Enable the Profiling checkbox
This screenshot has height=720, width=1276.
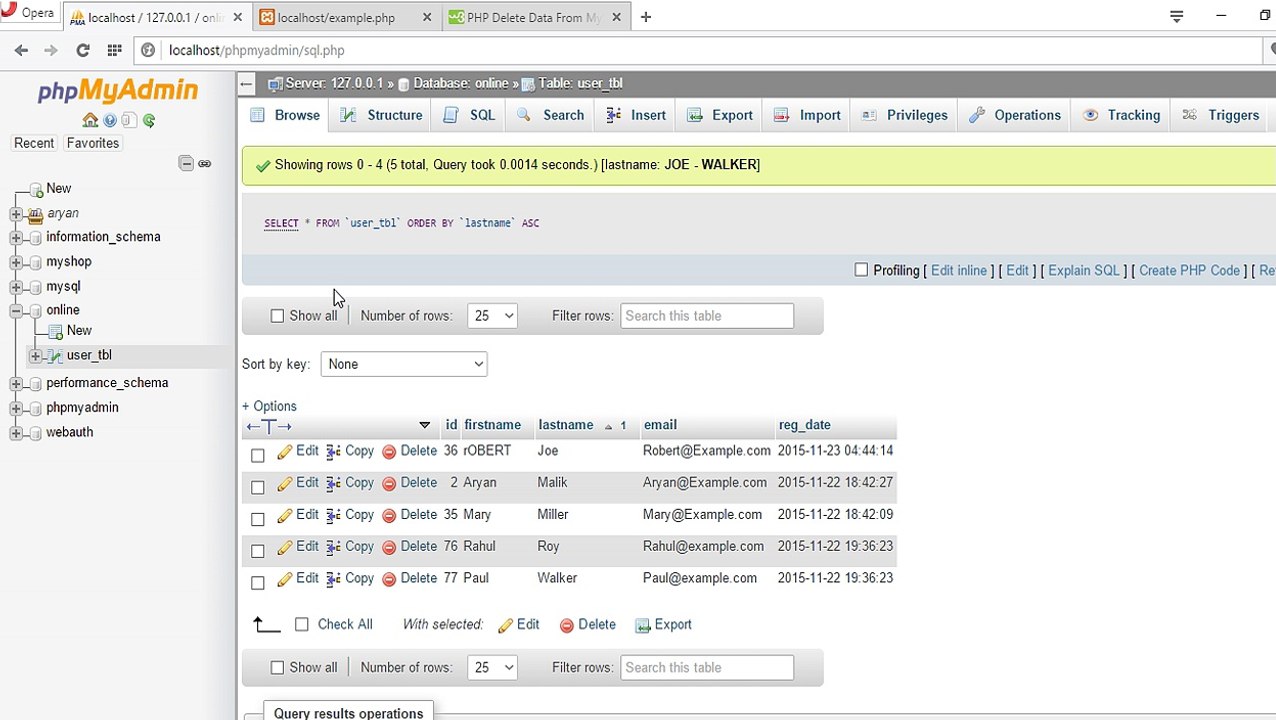(861, 270)
